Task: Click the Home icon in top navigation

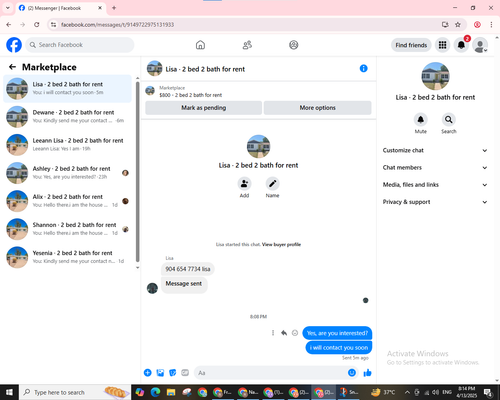Action: click(200, 45)
